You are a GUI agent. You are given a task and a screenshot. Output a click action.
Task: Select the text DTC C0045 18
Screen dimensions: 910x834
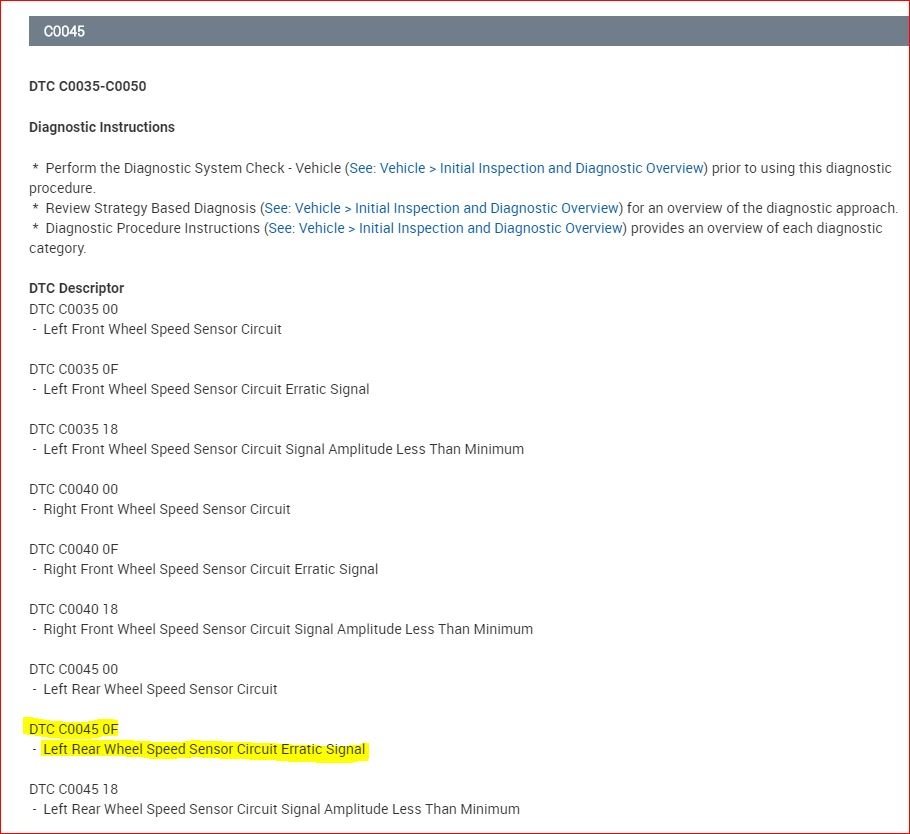(x=74, y=789)
